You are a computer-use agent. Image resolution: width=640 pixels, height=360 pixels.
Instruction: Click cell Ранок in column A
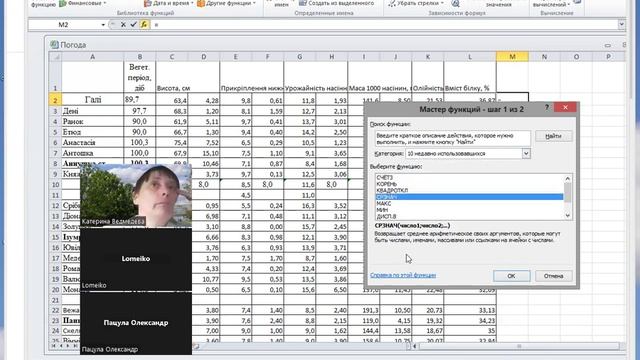tap(92, 122)
